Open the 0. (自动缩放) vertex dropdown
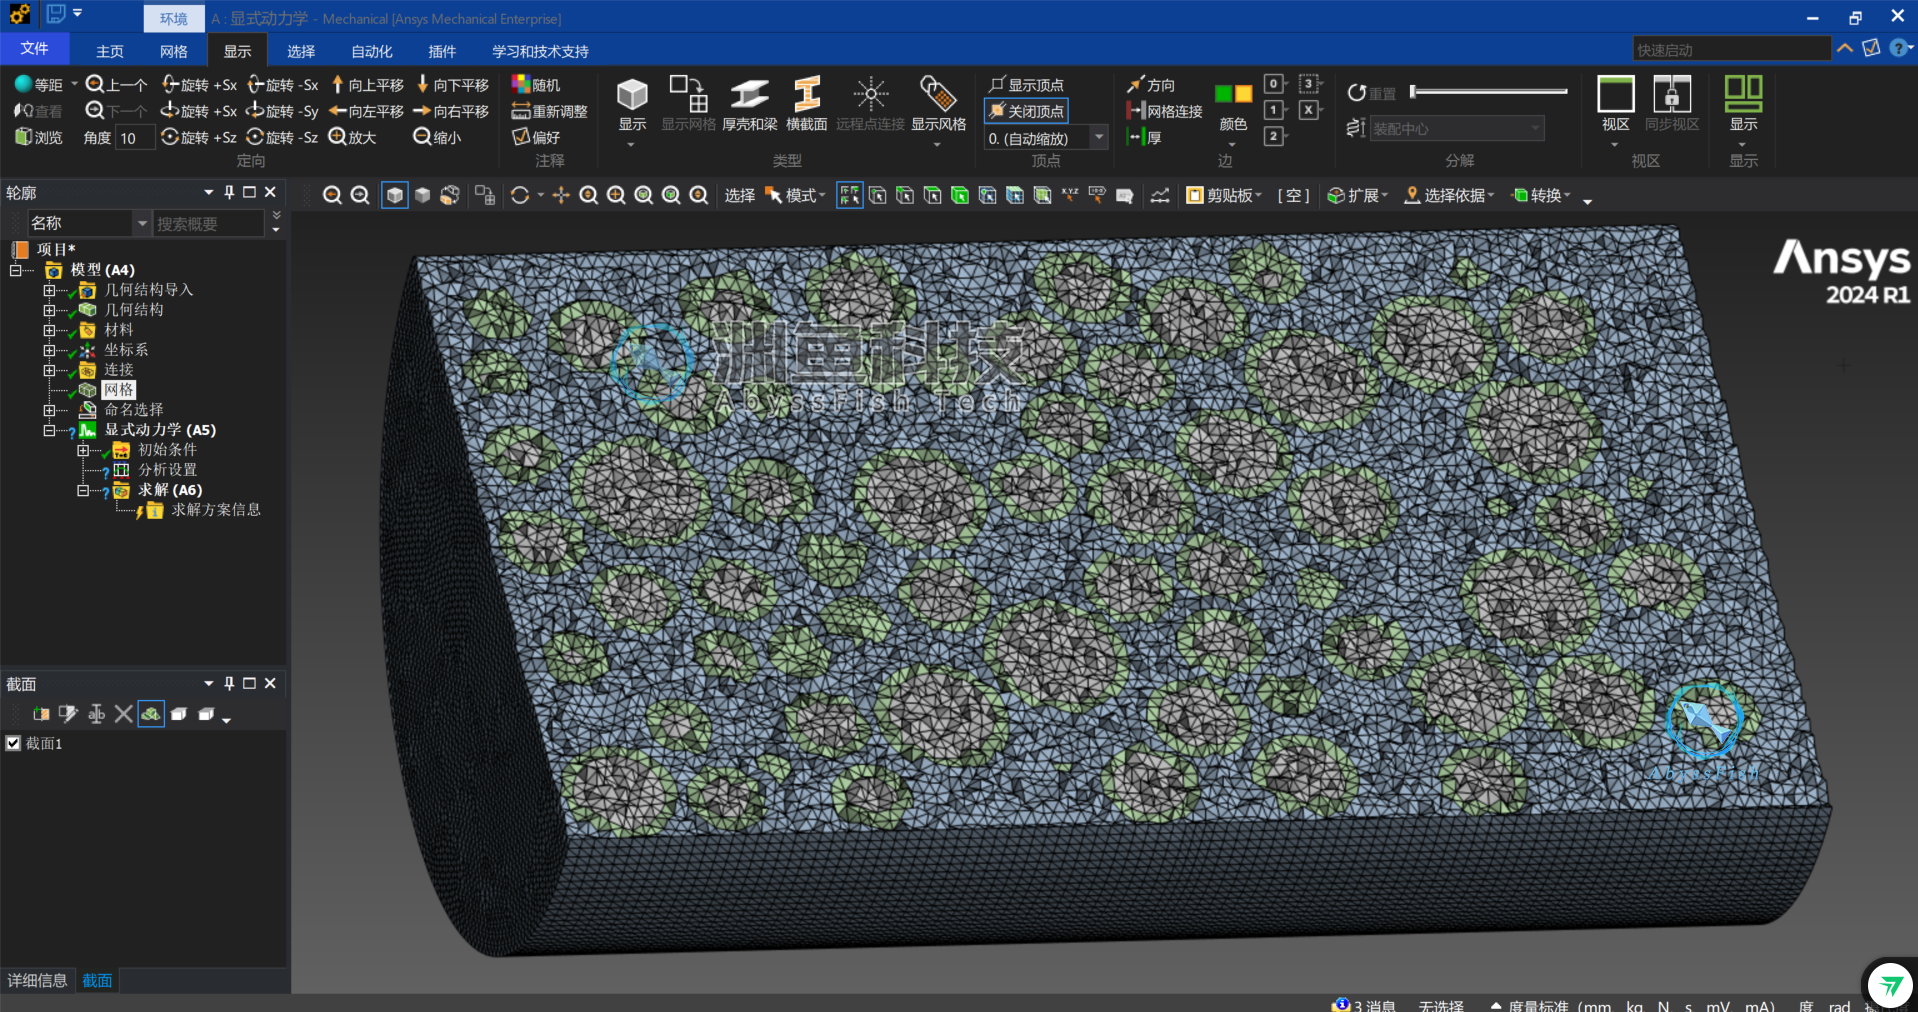1918x1012 pixels. (1100, 137)
